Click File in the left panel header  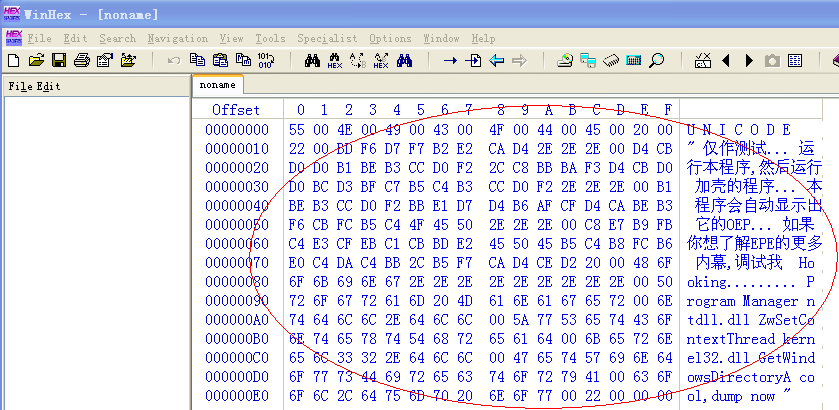20,86
